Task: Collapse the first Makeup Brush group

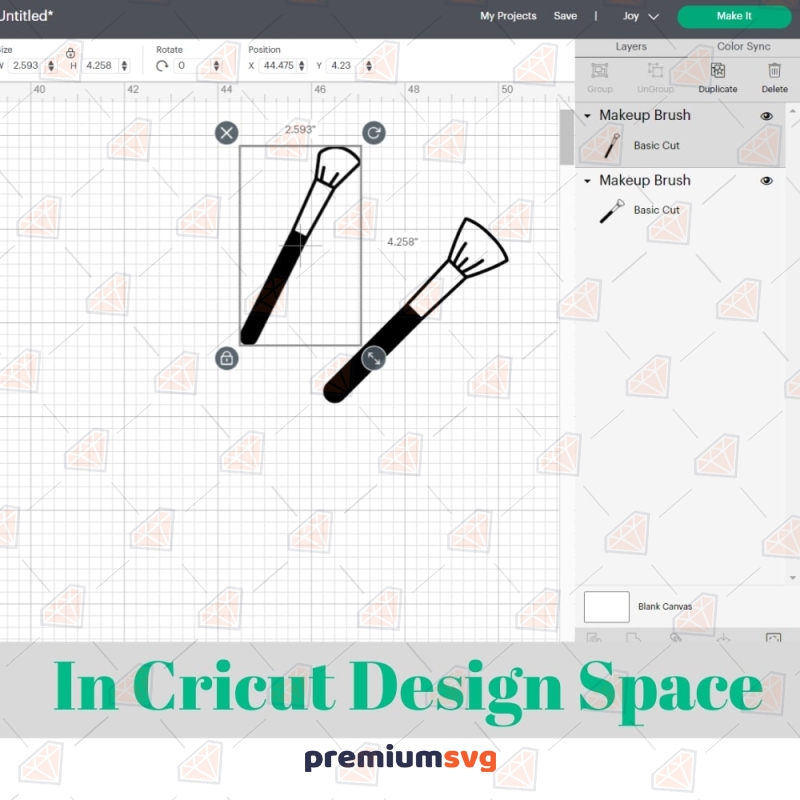Action: tap(587, 115)
